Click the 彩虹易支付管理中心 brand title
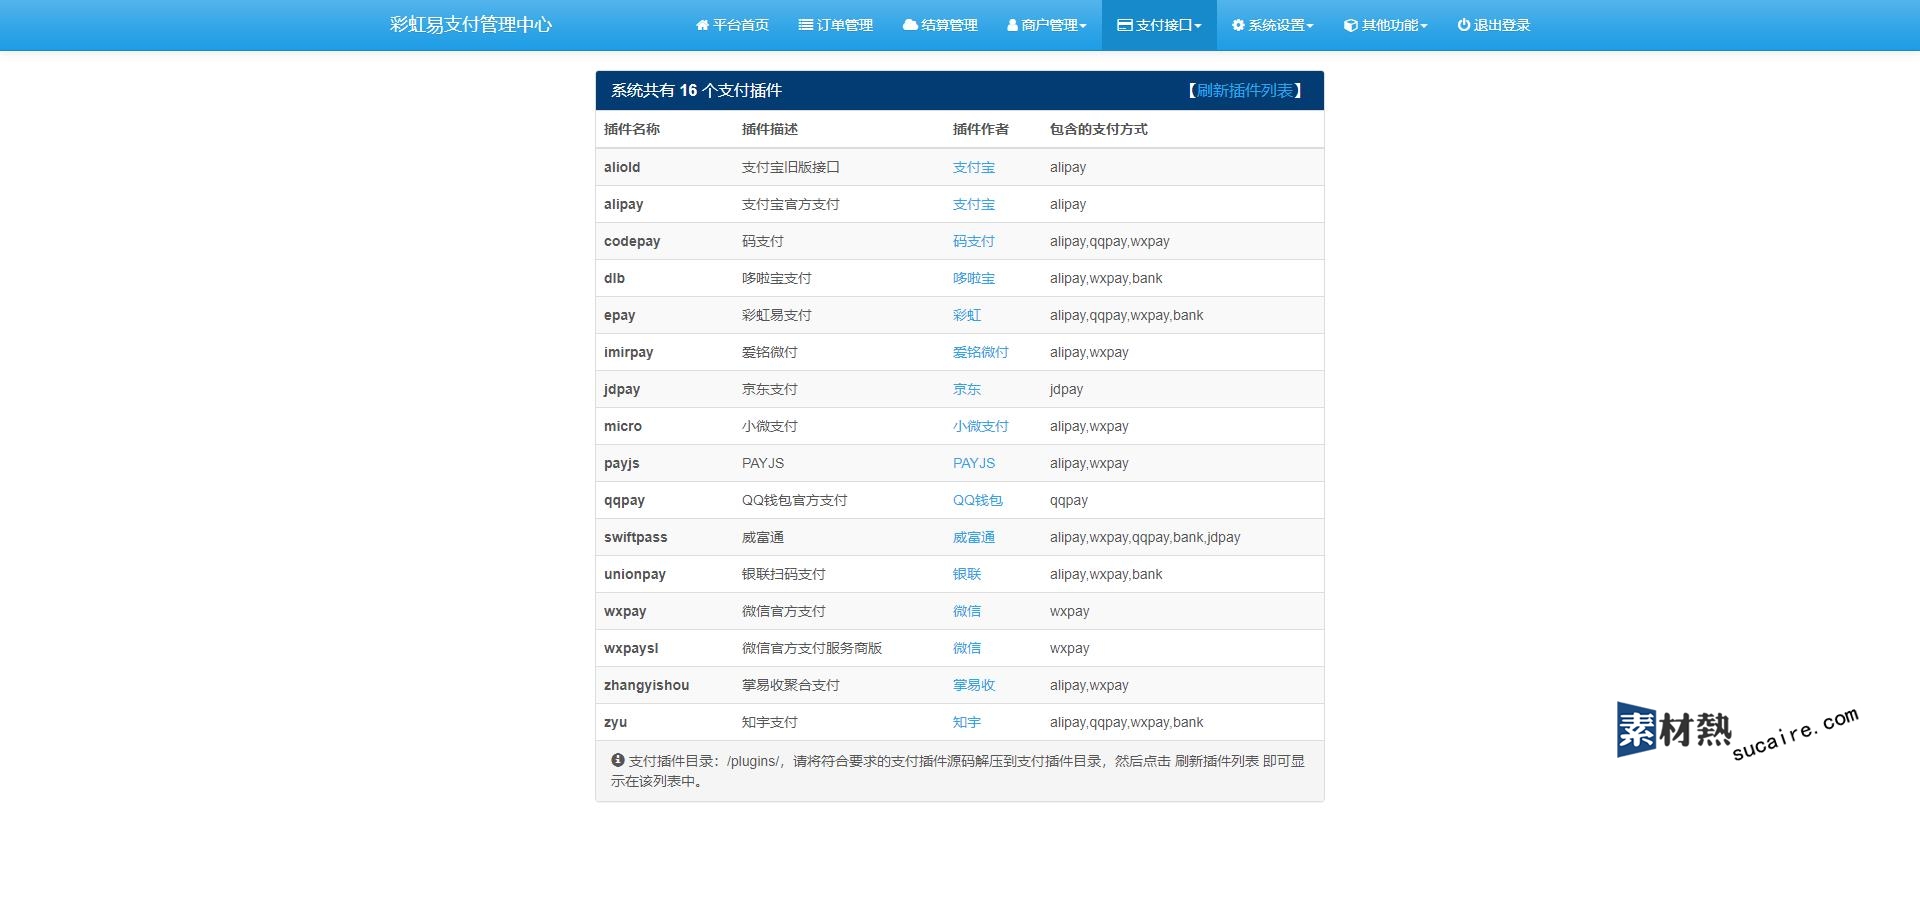The image size is (1920, 915). pyautogui.click(x=471, y=25)
